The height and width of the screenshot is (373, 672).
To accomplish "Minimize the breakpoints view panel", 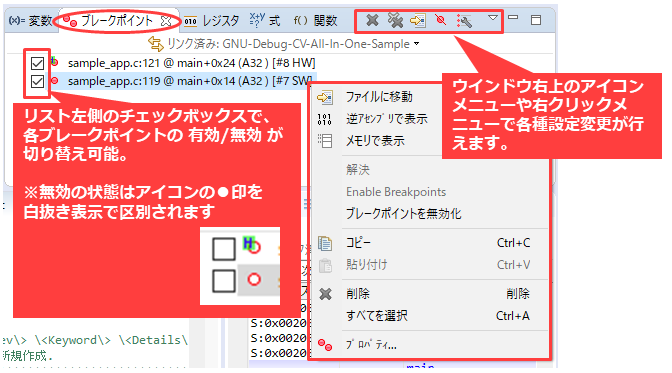I will (513, 18).
